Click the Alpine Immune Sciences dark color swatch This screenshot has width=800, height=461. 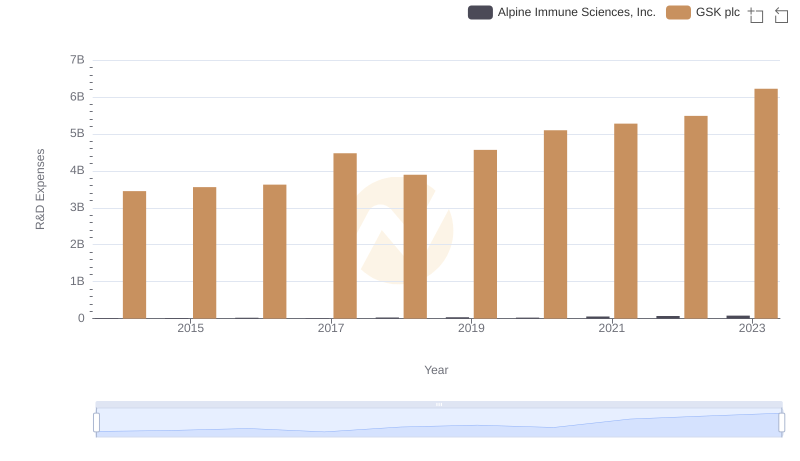480,12
